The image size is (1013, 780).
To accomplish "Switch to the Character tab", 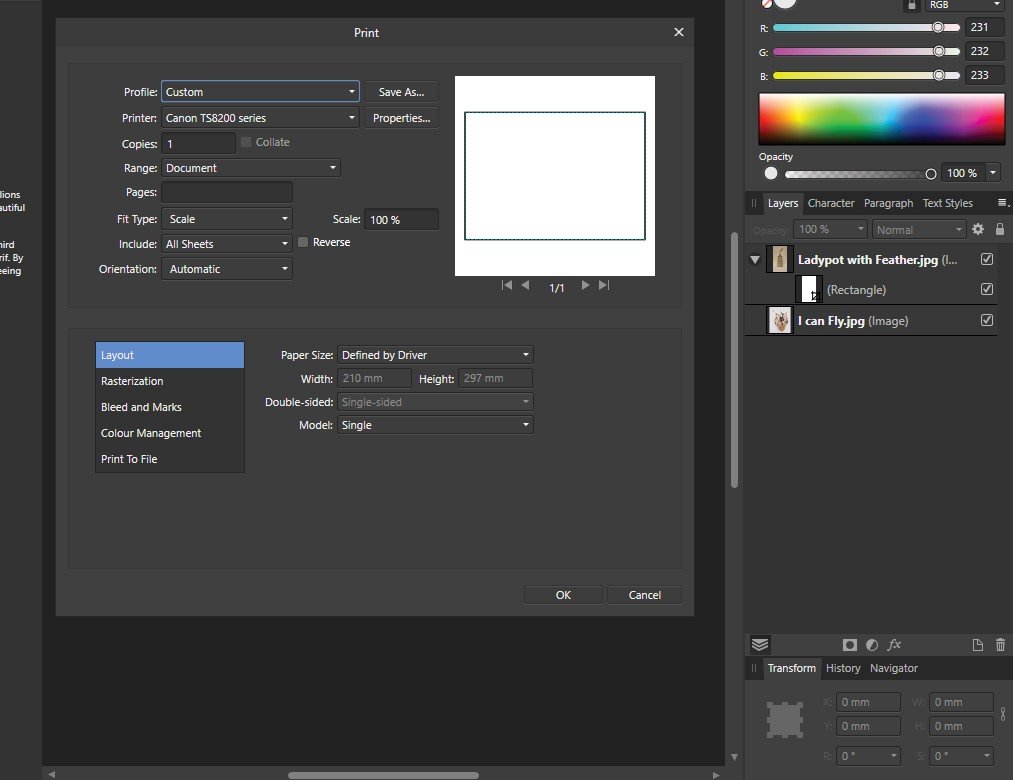I will [x=831, y=203].
